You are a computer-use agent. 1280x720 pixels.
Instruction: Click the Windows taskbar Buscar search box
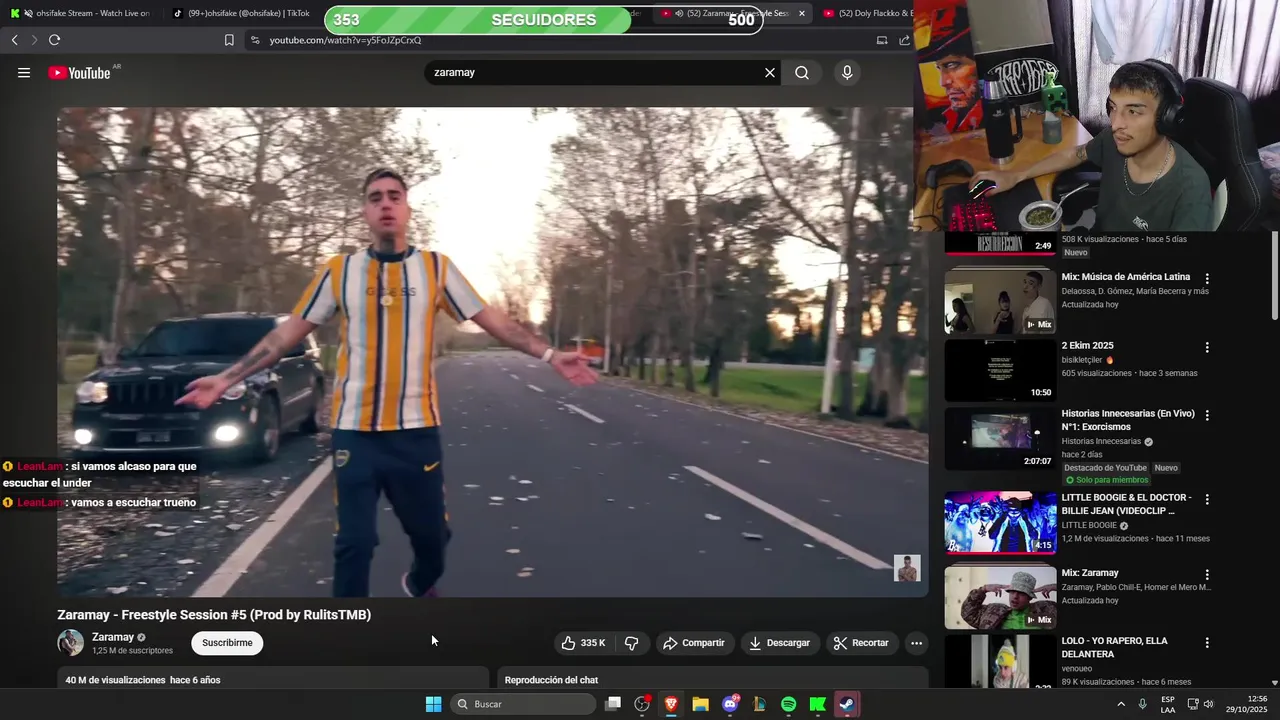pos(523,704)
